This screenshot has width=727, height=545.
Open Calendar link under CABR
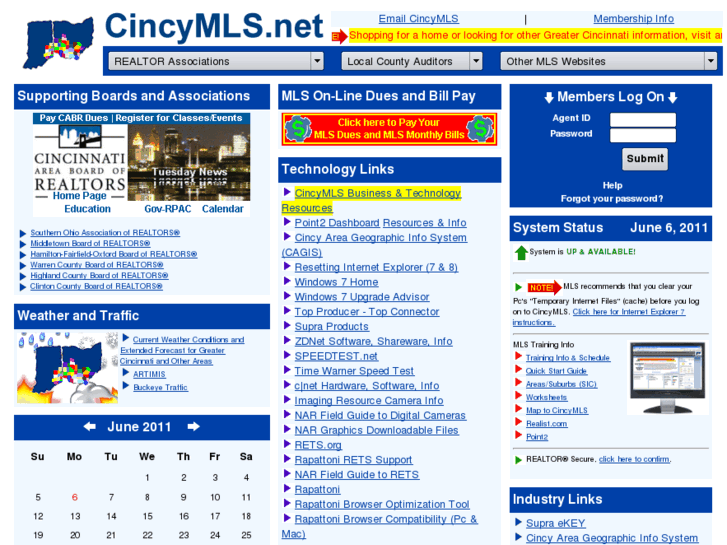(223, 209)
